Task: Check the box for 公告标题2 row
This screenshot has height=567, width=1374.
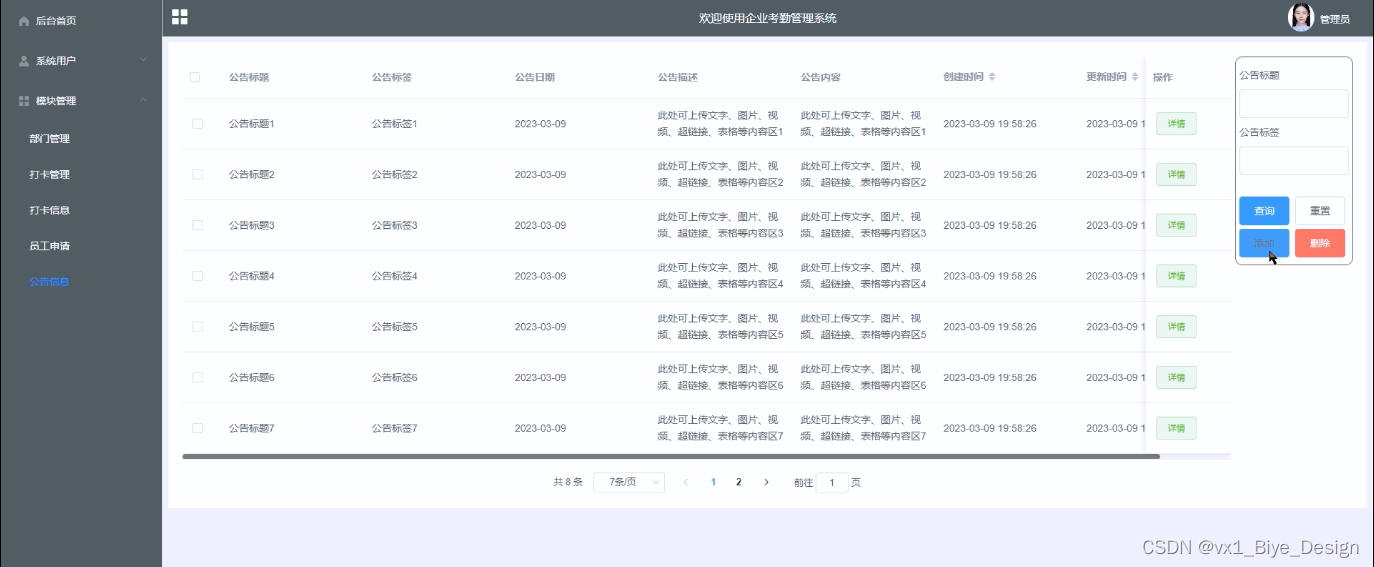Action: click(x=197, y=174)
